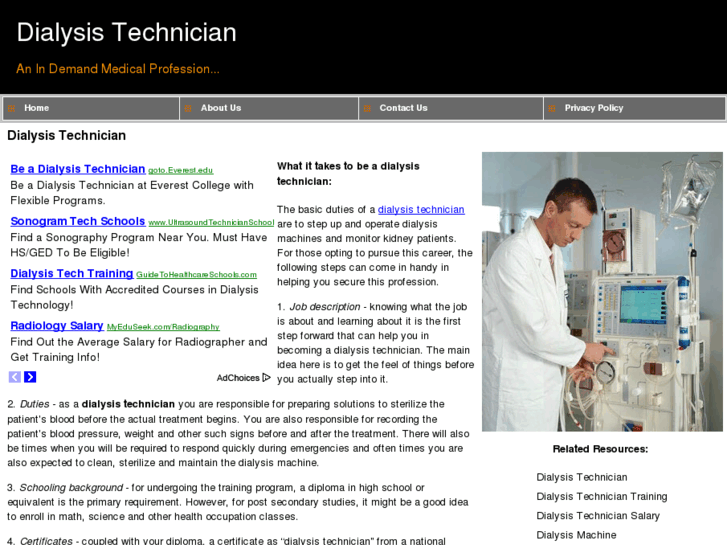
Task: Click 'Find a Sonography Program Near You' description
Action: pos(139,245)
